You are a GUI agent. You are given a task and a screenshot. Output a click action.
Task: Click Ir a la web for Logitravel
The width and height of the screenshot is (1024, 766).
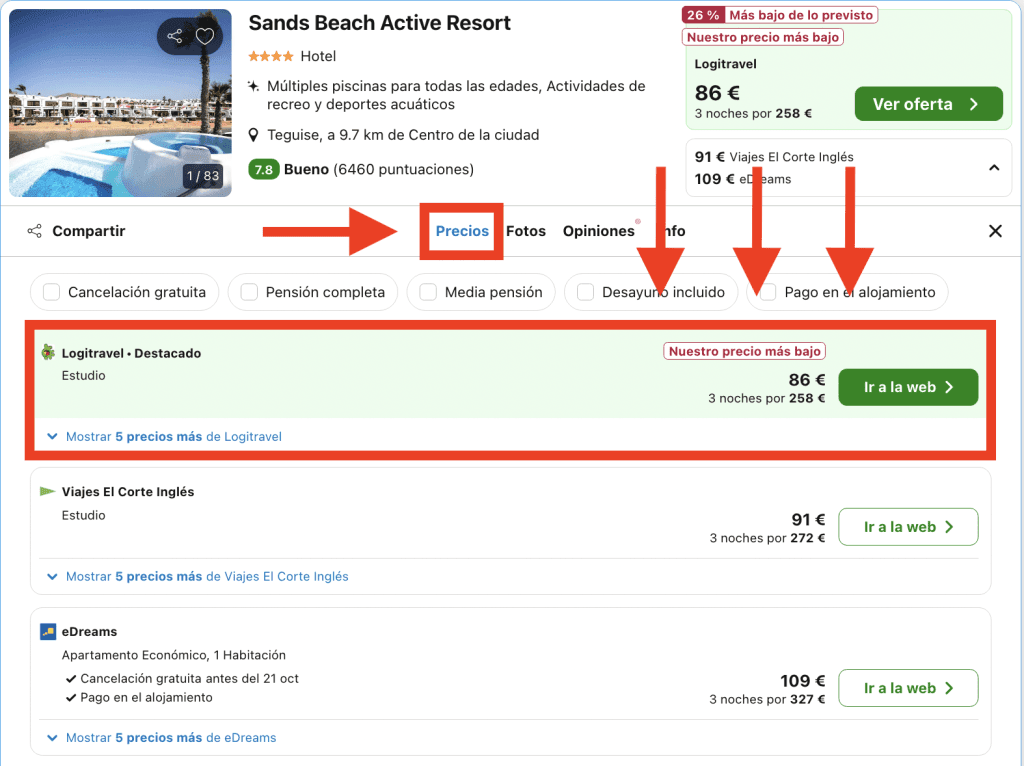click(x=908, y=387)
